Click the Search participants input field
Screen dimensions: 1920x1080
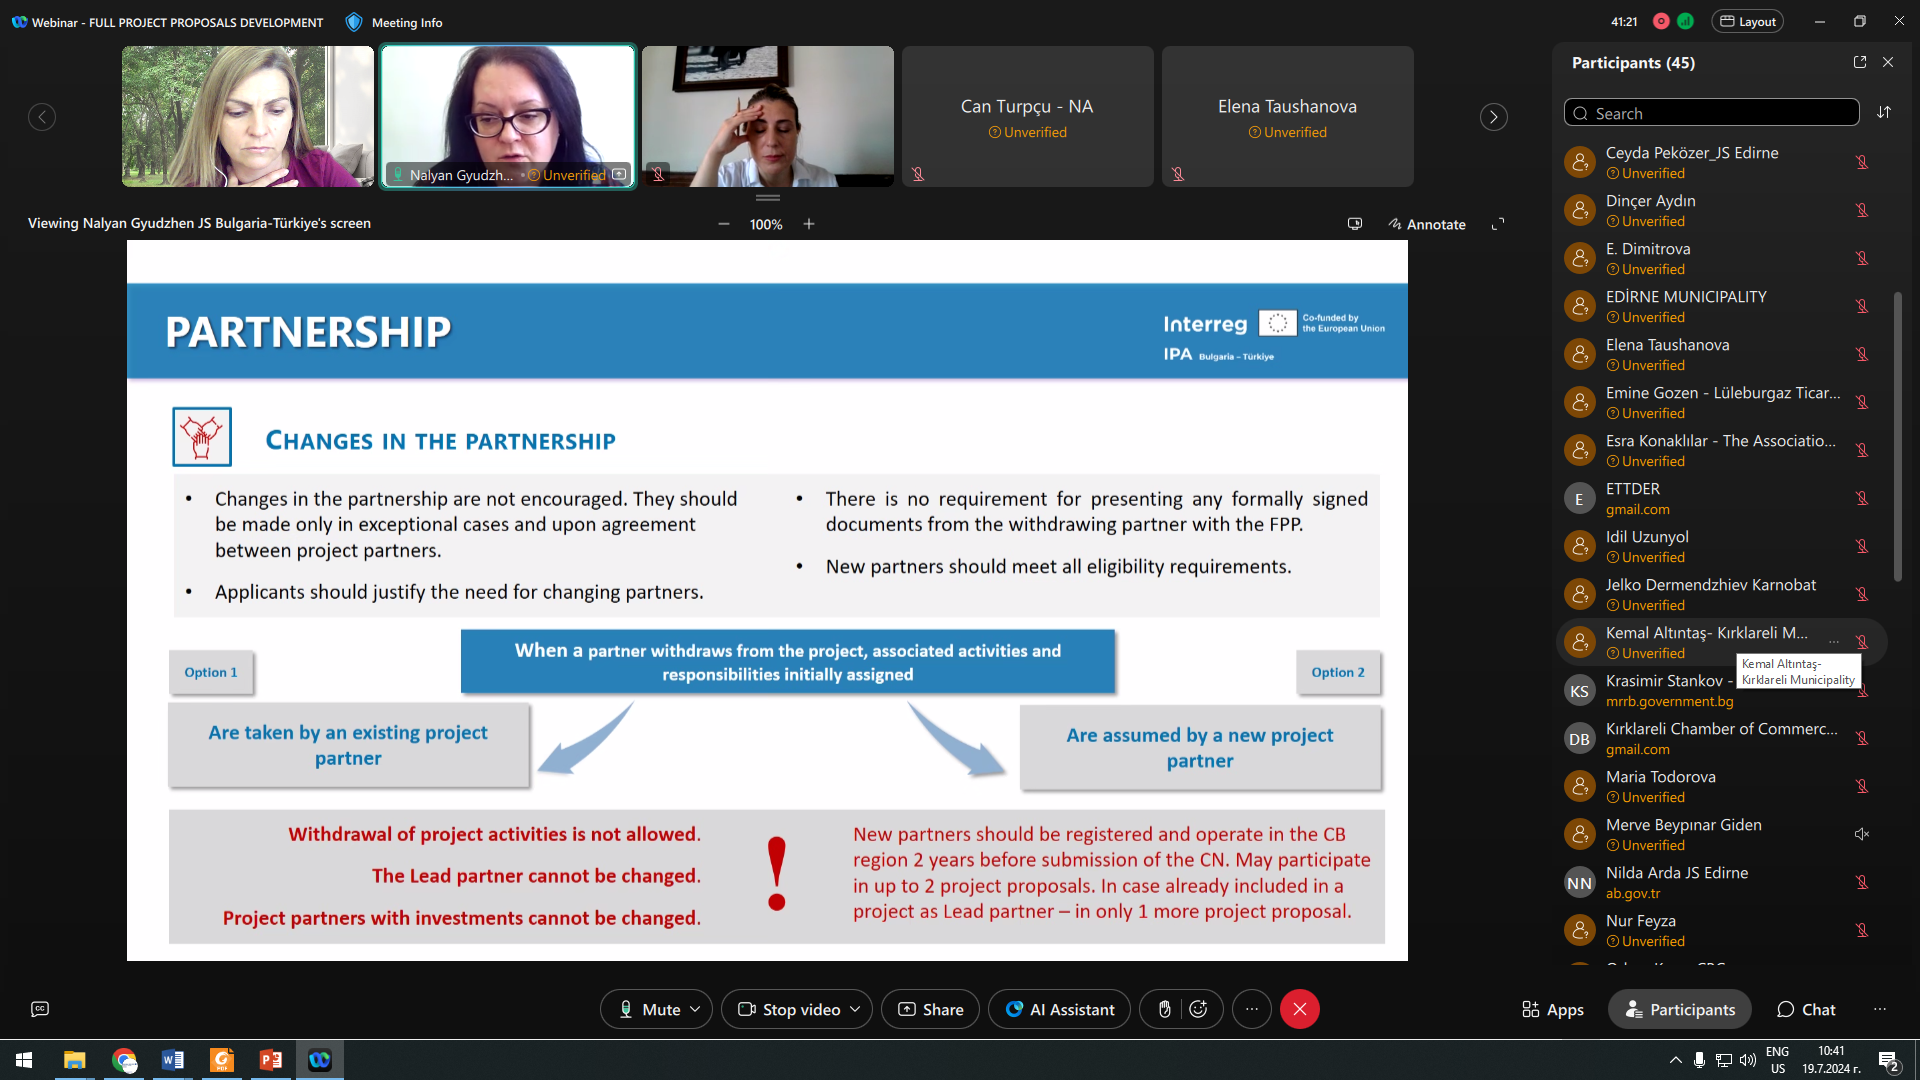point(1712,112)
